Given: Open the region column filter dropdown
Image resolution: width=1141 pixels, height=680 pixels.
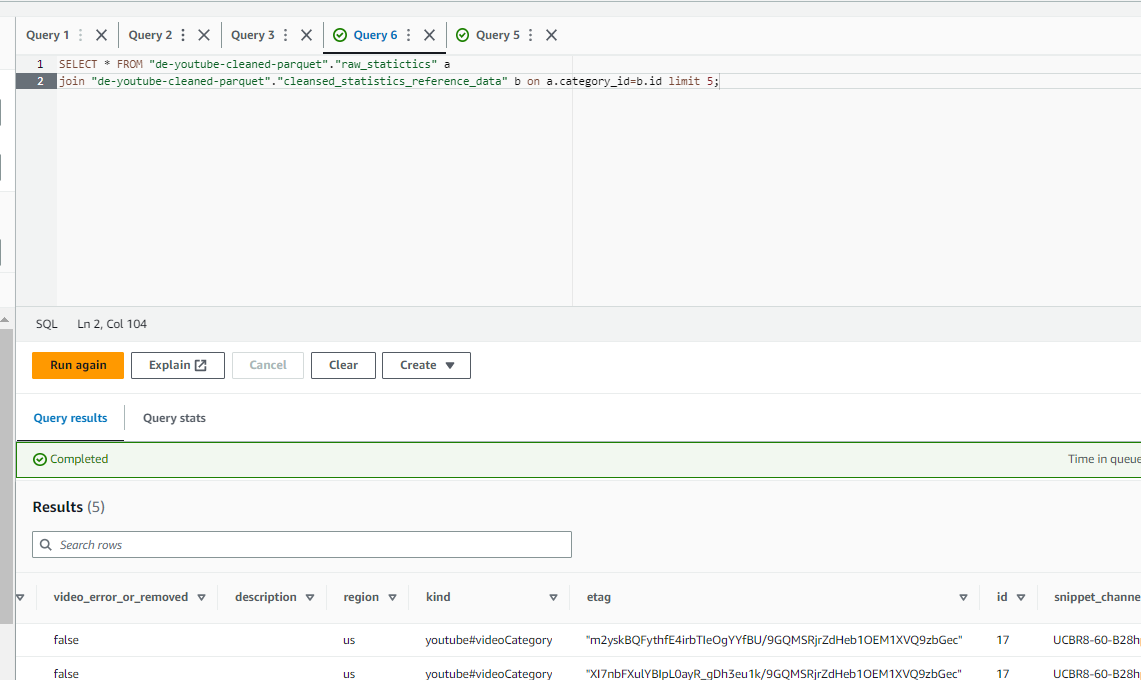Looking at the screenshot, I should tap(393, 597).
